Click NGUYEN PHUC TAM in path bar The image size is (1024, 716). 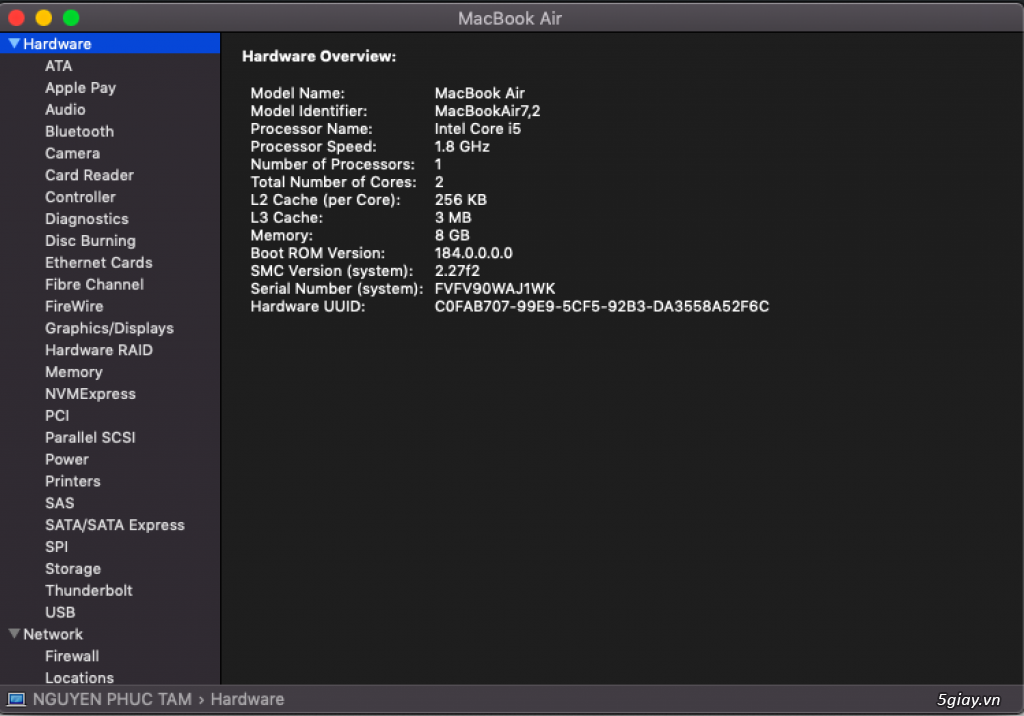click(x=112, y=699)
